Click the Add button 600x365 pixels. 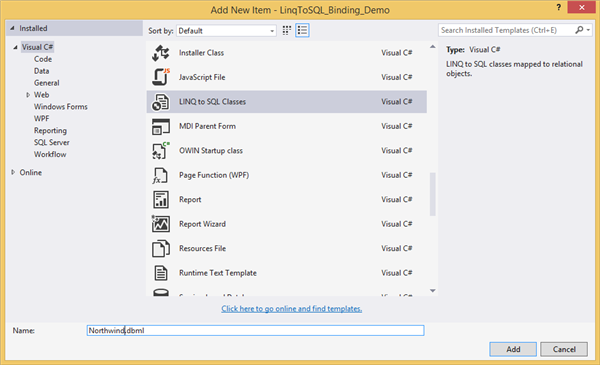[x=513, y=349]
